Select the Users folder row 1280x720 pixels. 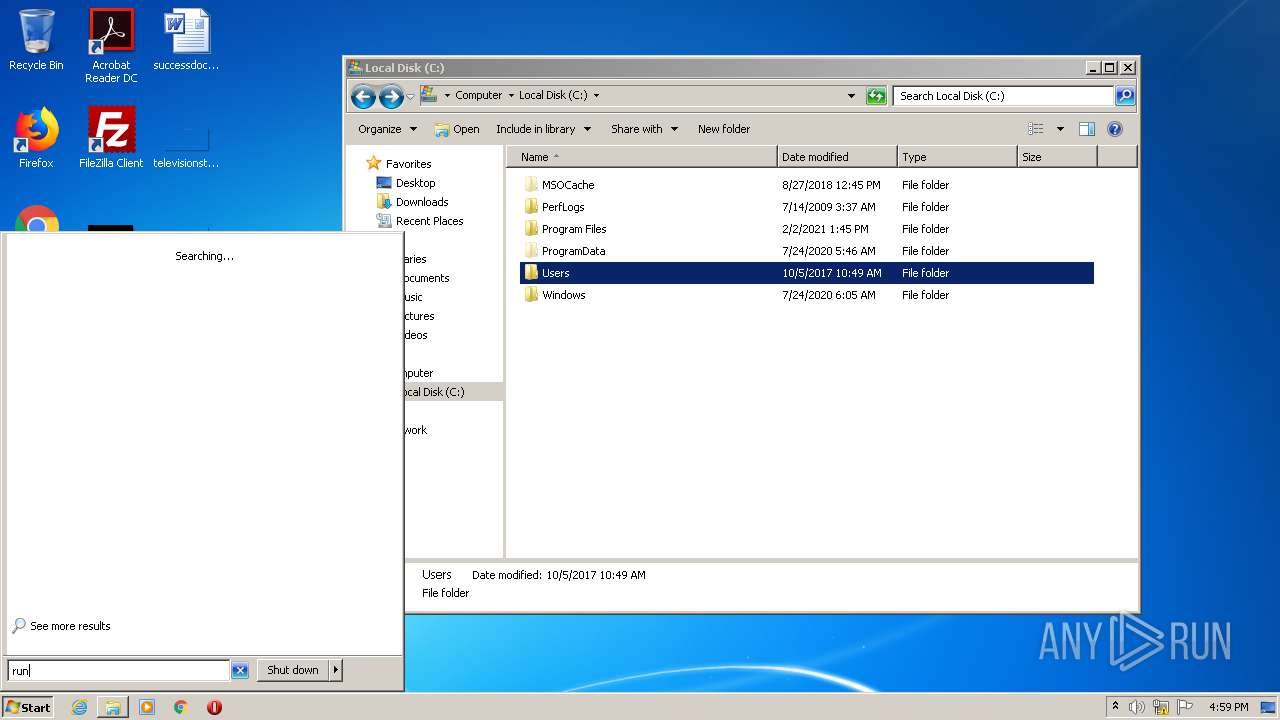(x=807, y=273)
